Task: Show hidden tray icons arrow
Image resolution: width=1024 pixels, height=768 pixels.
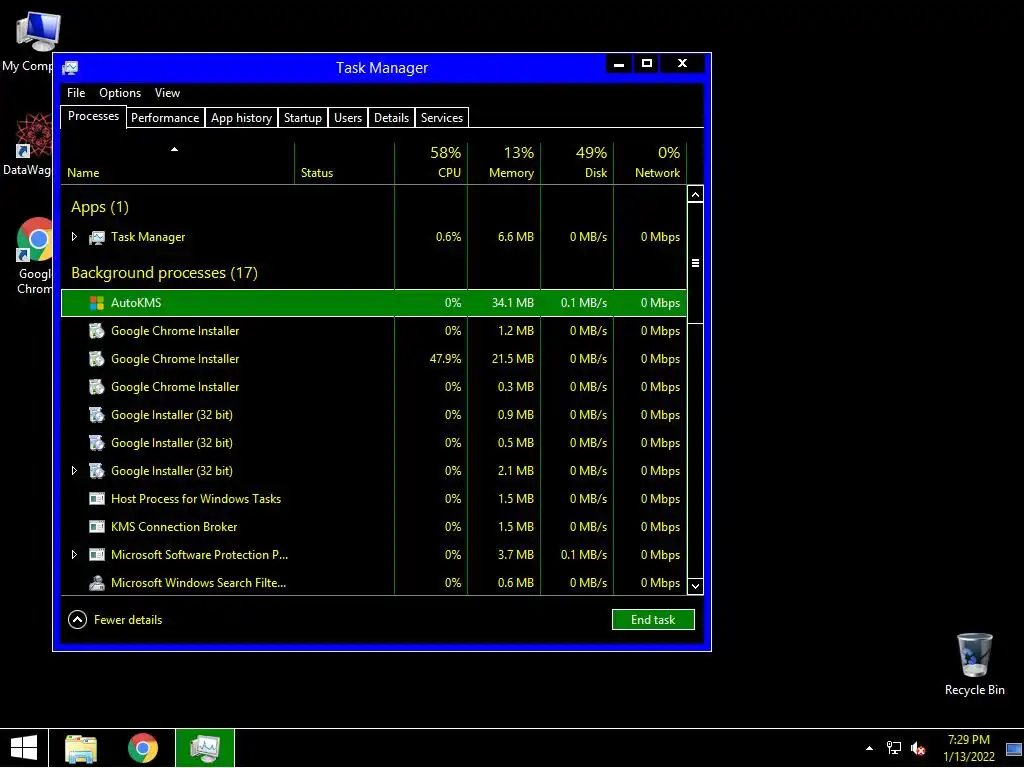Action: (869, 748)
